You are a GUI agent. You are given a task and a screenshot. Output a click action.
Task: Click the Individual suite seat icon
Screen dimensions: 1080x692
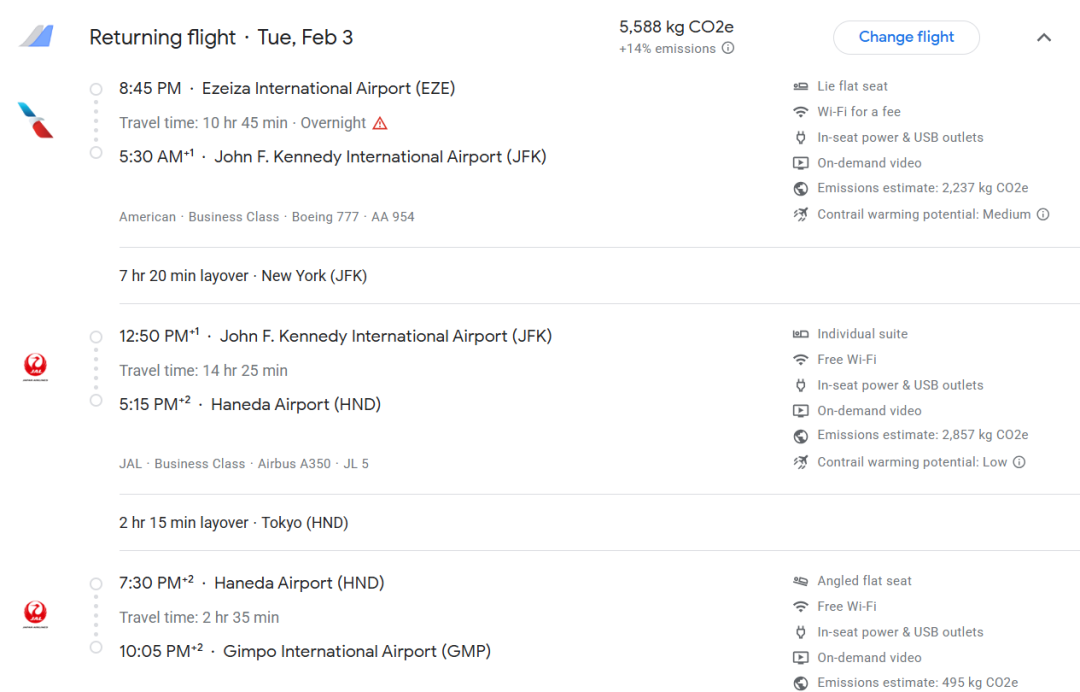click(x=800, y=334)
